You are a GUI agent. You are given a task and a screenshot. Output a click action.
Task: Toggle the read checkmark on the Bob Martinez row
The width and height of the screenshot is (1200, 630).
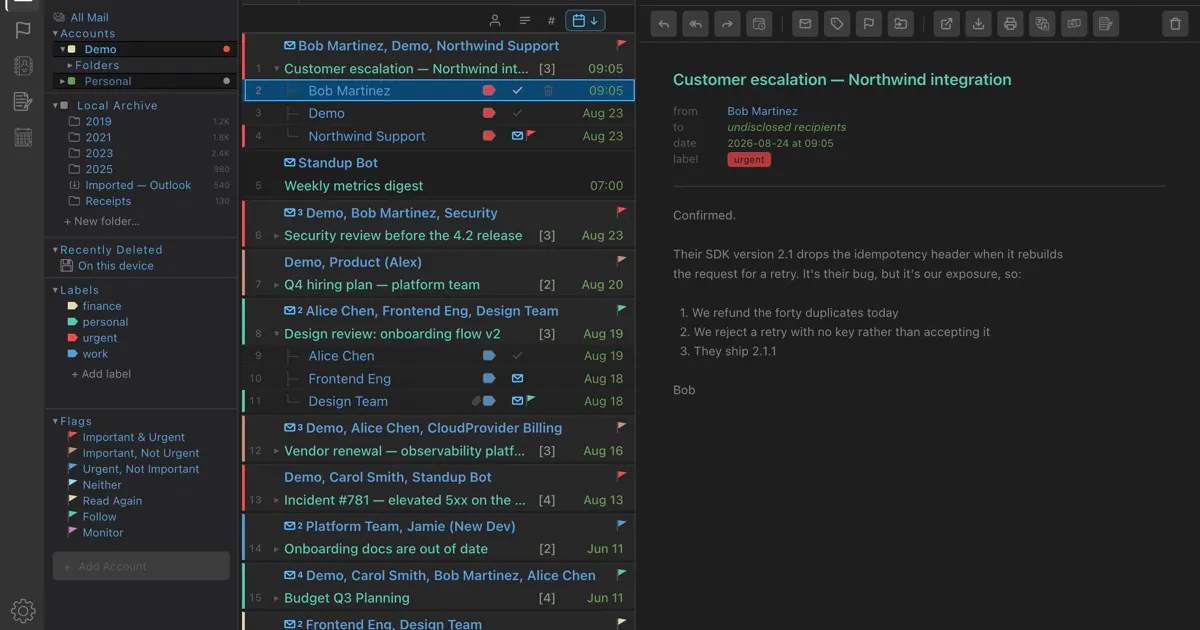click(x=517, y=91)
